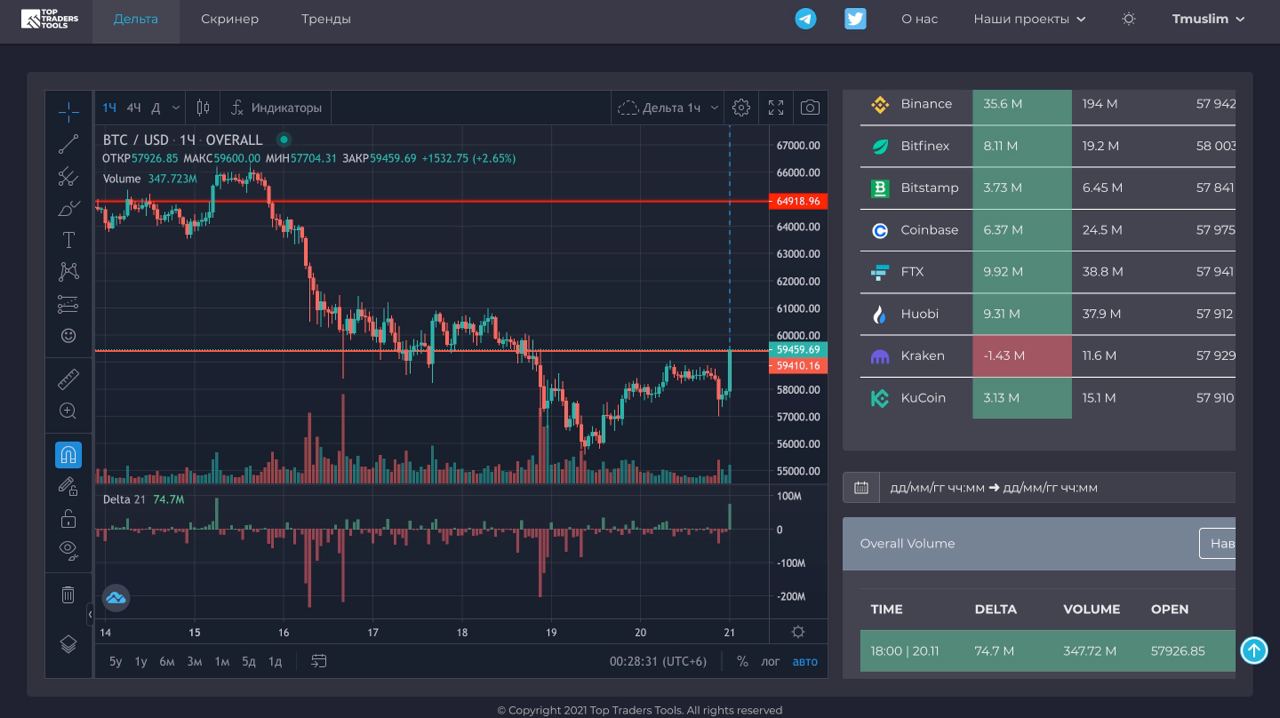The width and height of the screenshot is (1280, 718).
Task: Open the go to date icon
Action: point(319,661)
